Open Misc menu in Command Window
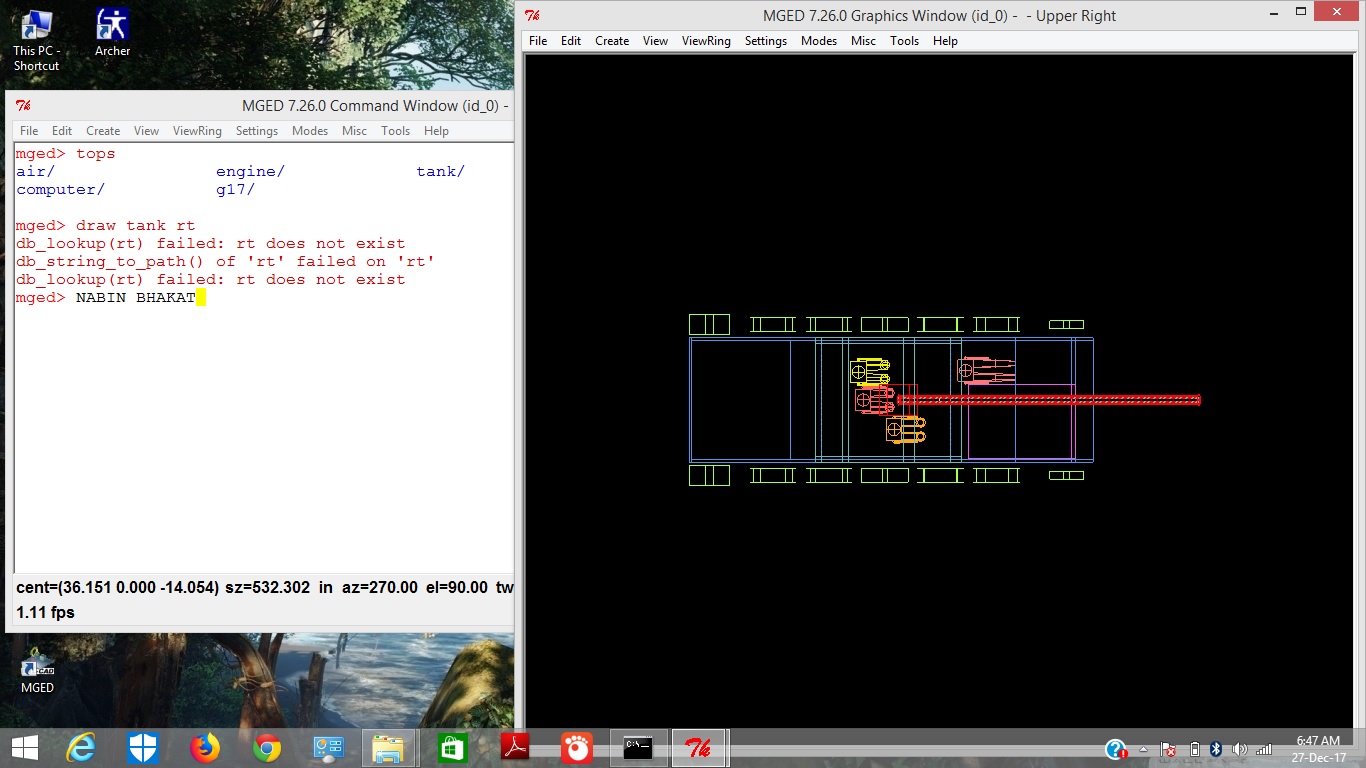This screenshot has height=768, width=1366. (354, 131)
